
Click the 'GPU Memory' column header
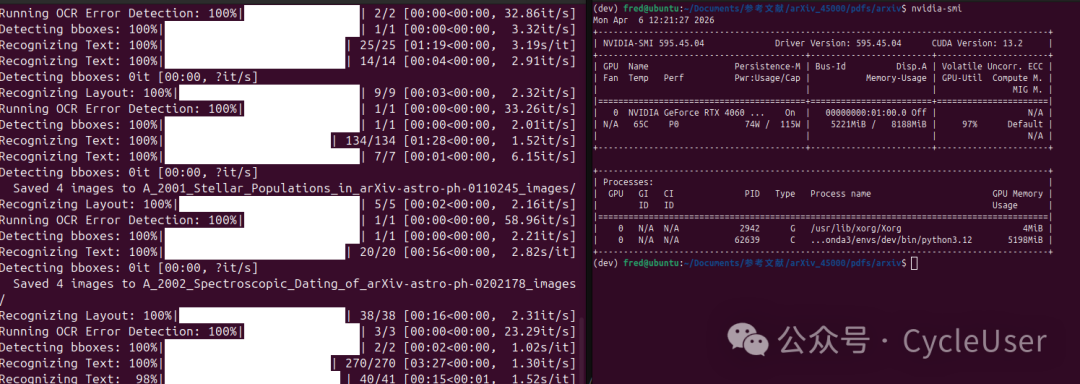click(x=1018, y=194)
